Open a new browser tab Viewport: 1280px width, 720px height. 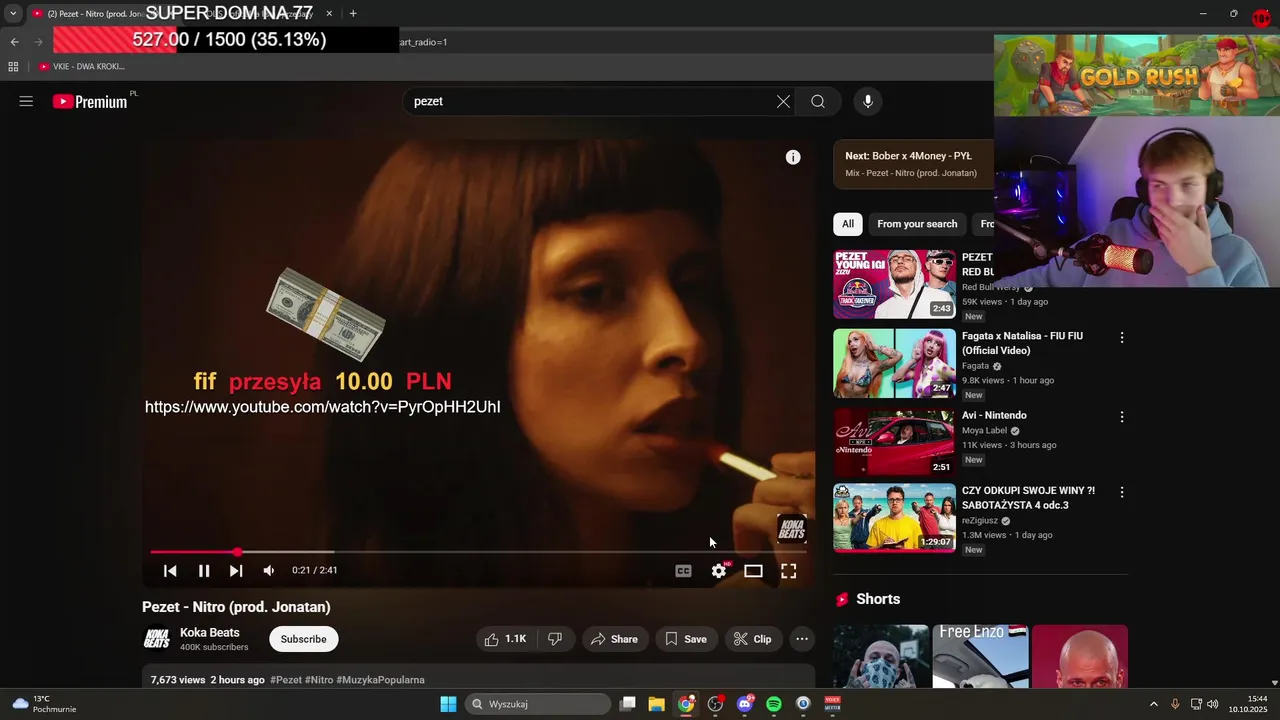pyautogui.click(x=353, y=14)
